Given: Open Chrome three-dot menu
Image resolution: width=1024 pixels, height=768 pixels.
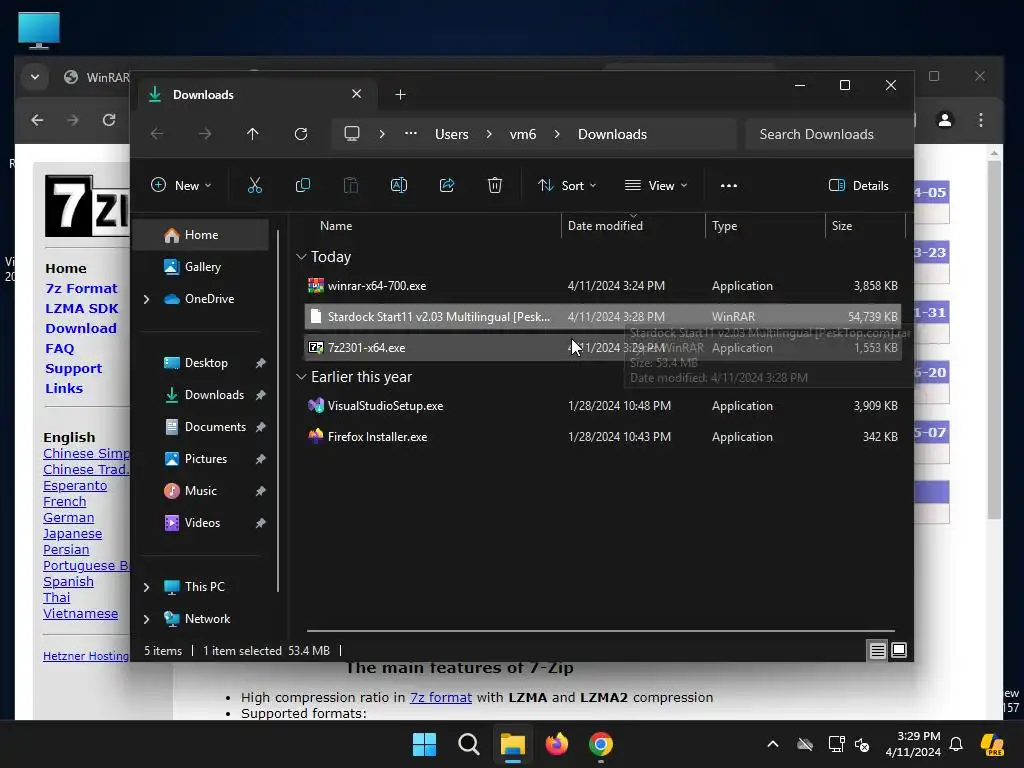Looking at the screenshot, I should (981, 120).
